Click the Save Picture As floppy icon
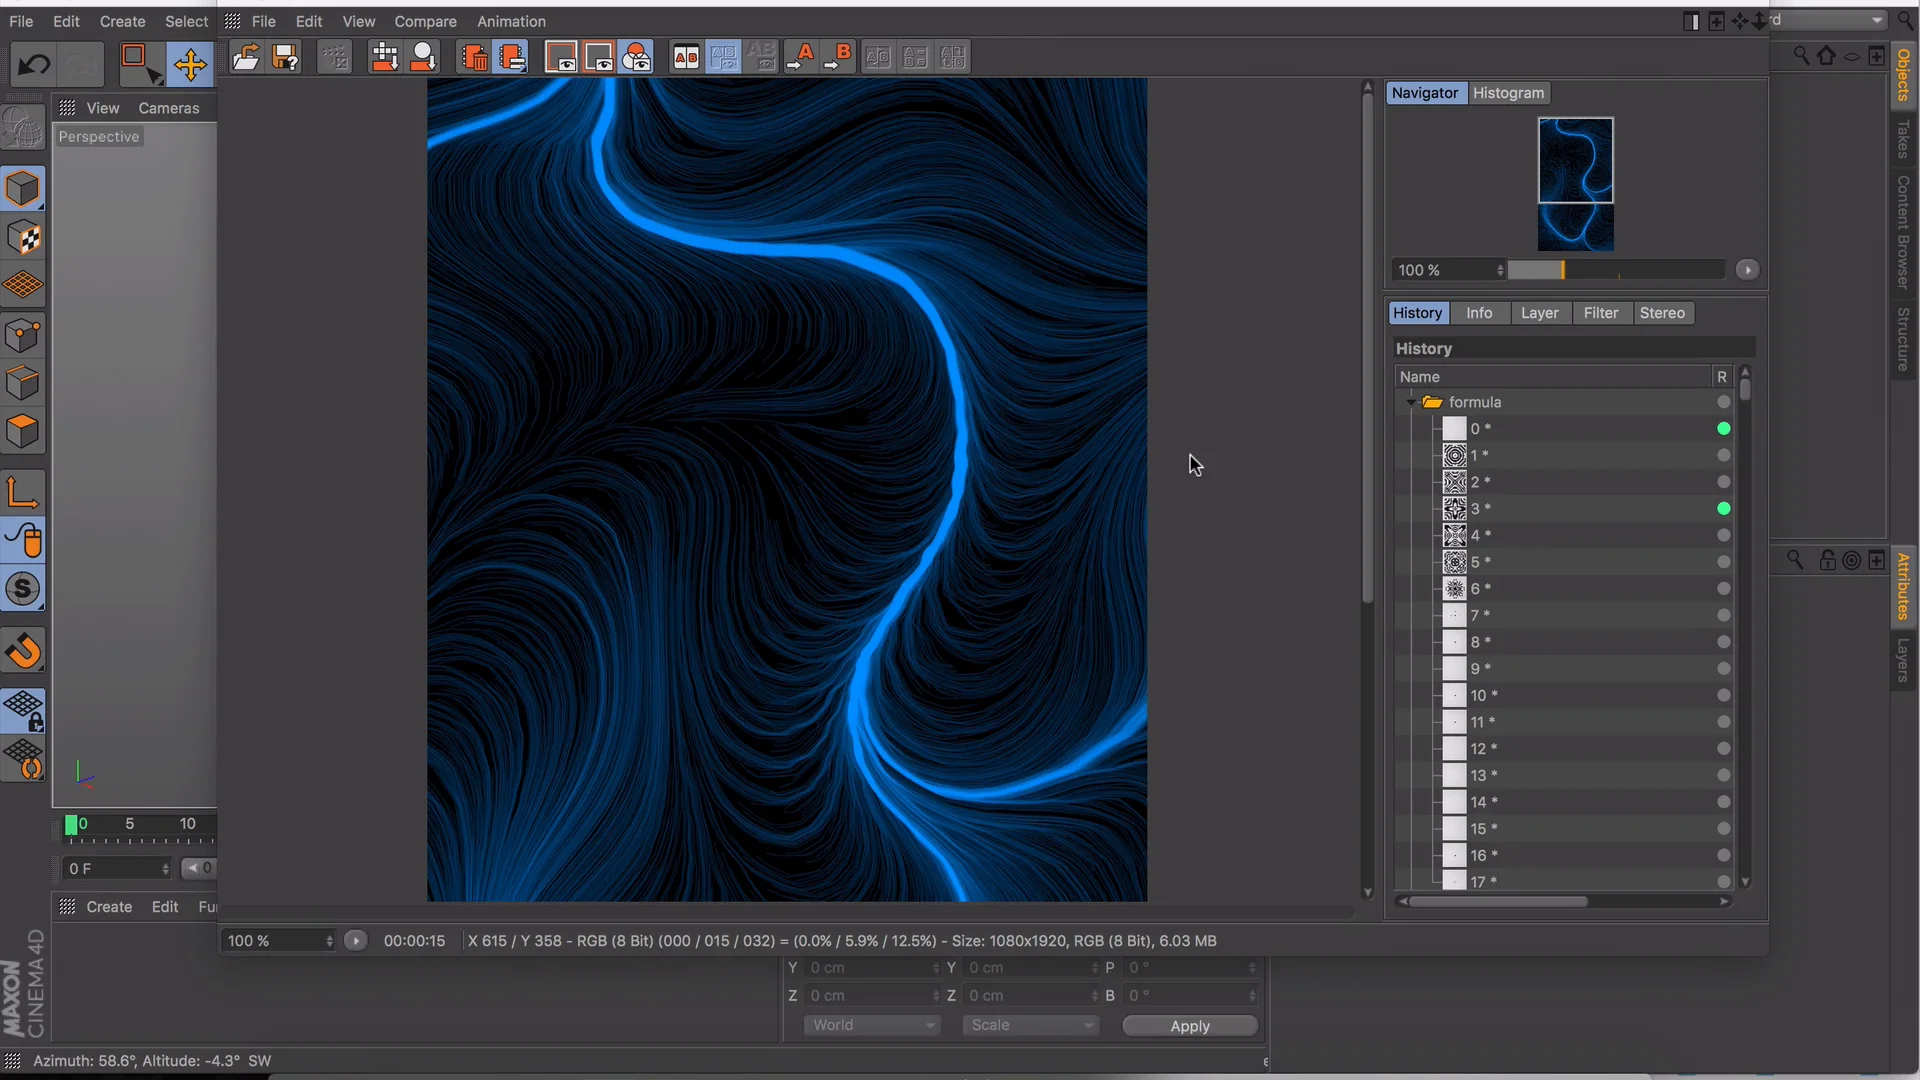Screen dimensions: 1920x1080 coord(285,58)
